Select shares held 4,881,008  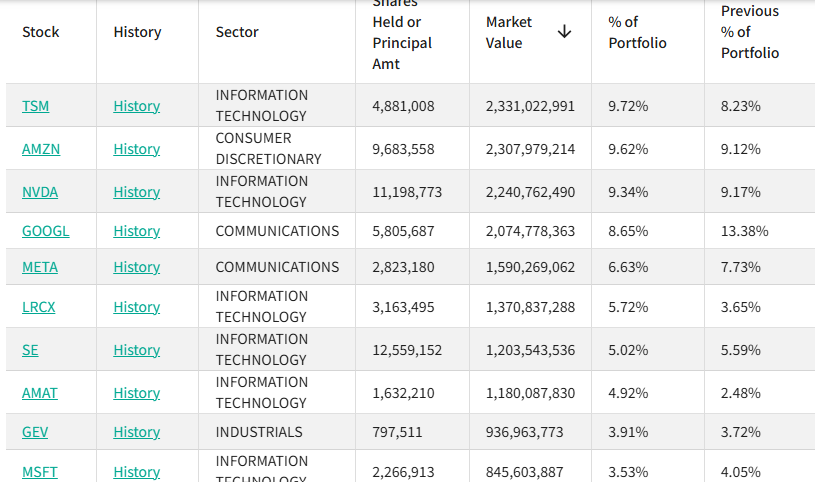pyautogui.click(x=403, y=106)
